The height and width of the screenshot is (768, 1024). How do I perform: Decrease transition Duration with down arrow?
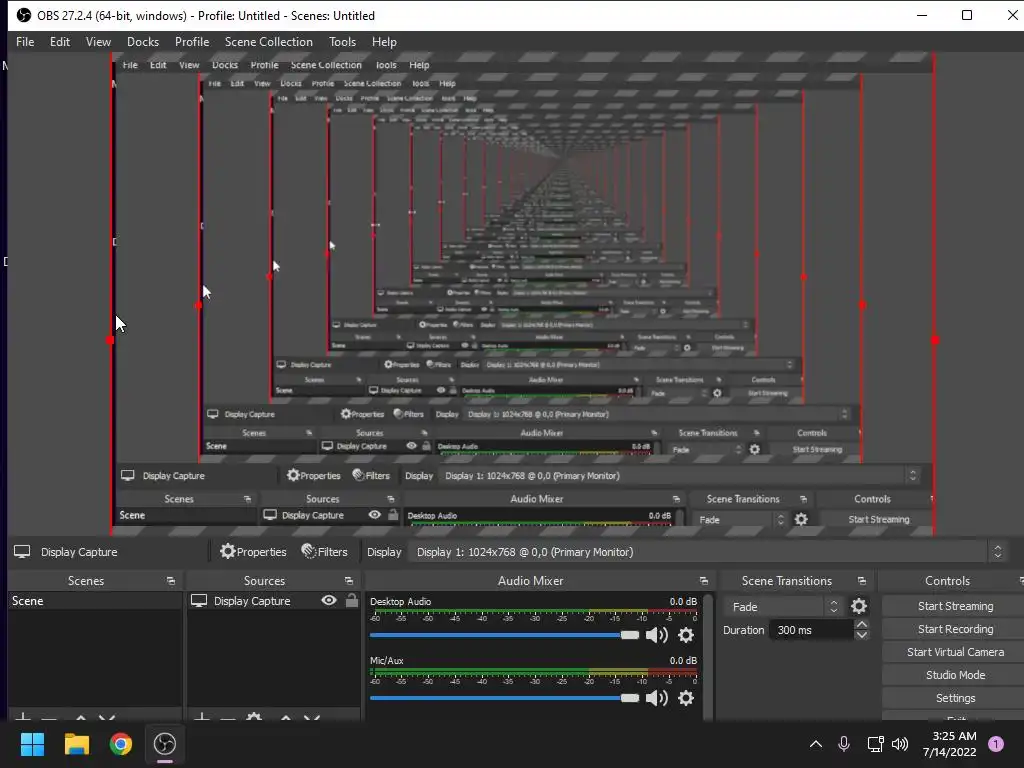pyautogui.click(x=862, y=635)
